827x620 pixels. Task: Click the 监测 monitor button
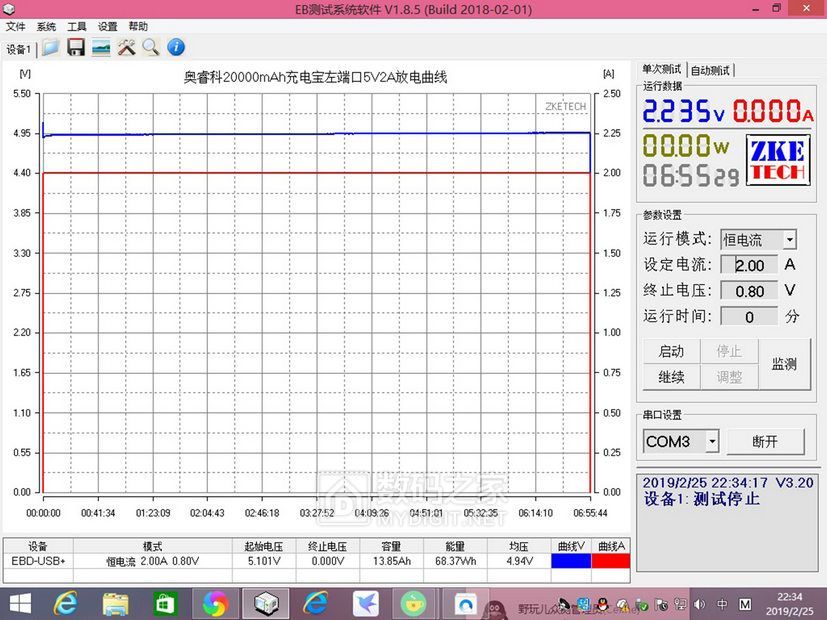pyautogui.click(x=783, y=364)
